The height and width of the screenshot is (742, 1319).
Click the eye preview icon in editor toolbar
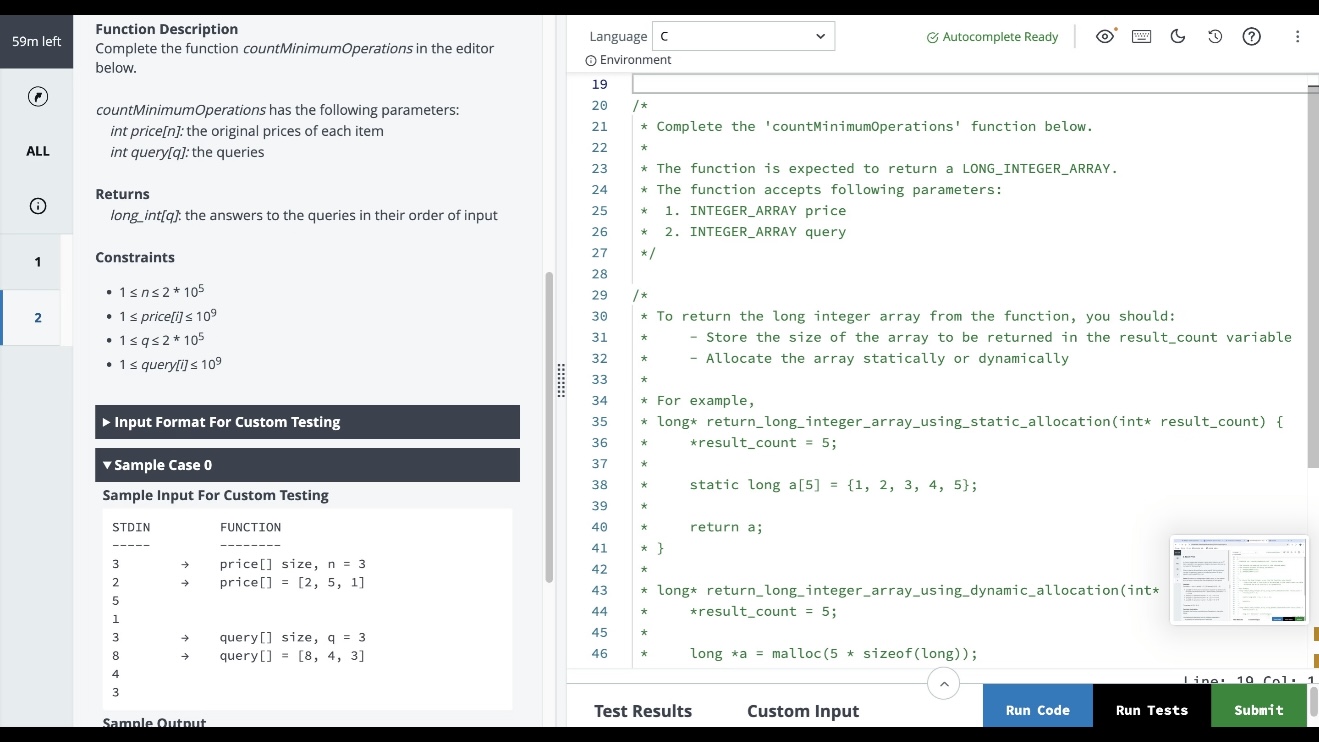(1105, 37)
